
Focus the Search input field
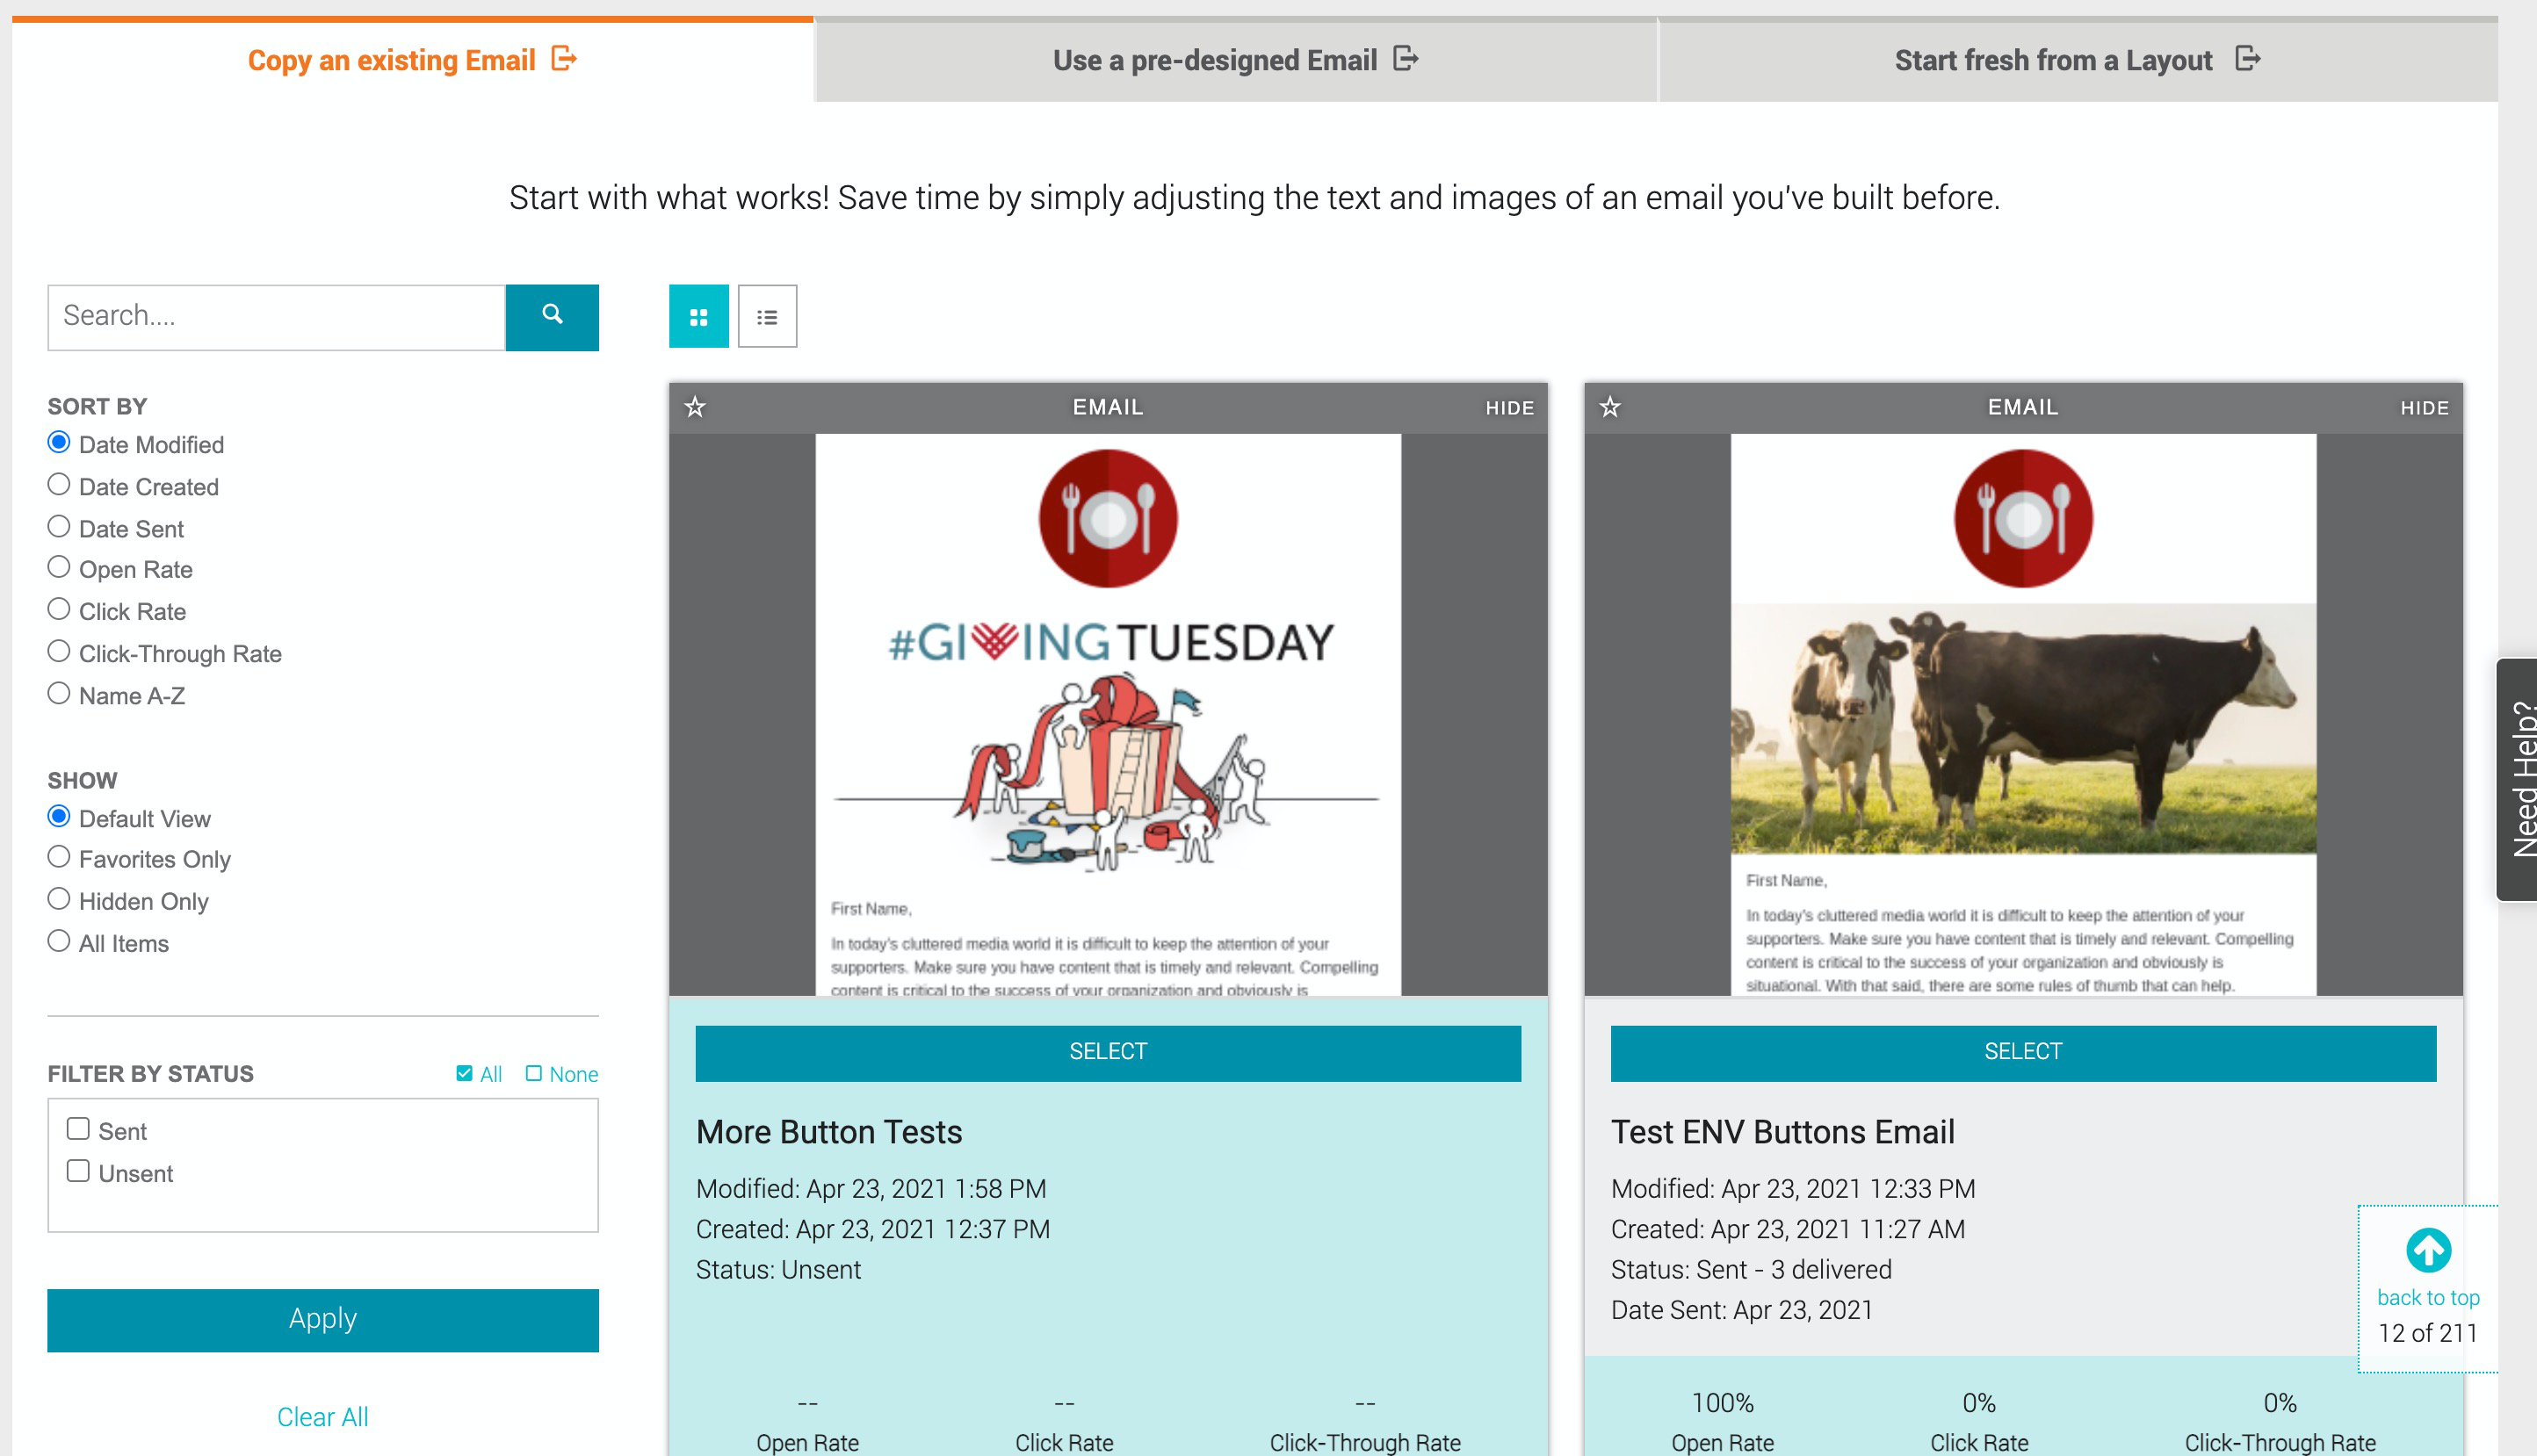coord(276,317)
